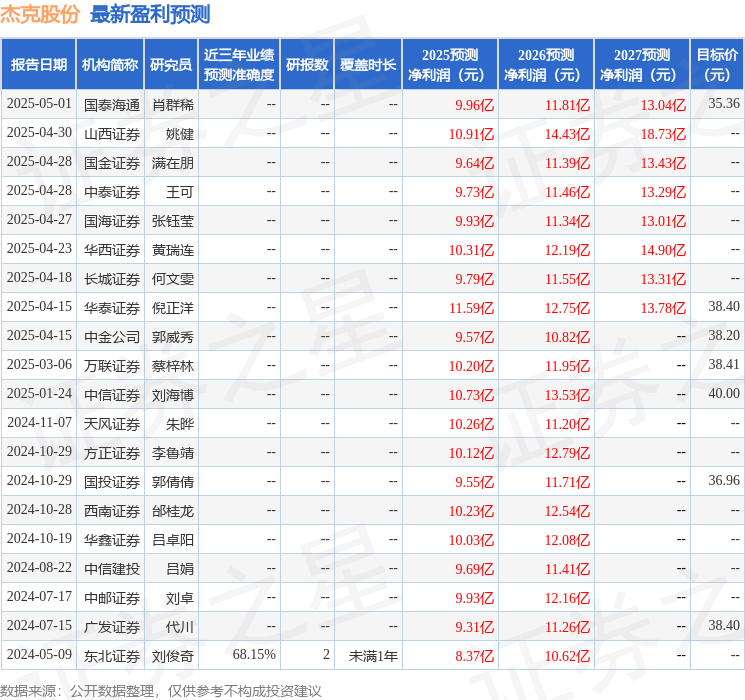Screen dimensions: 745x700
Task: Click analyst name 刘海博
Action: [x=173, y=395]
